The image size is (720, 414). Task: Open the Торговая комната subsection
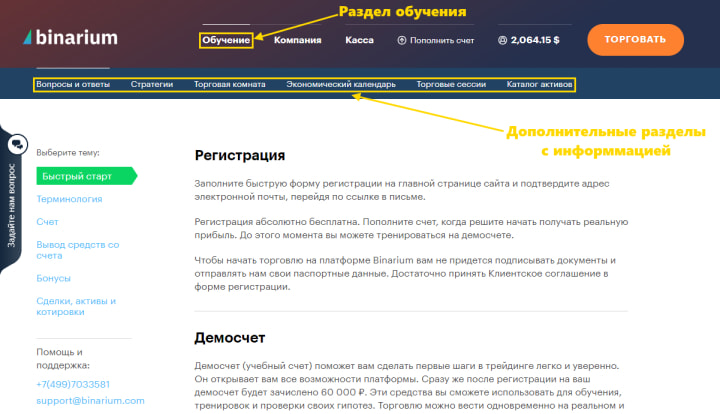point(230,84)
